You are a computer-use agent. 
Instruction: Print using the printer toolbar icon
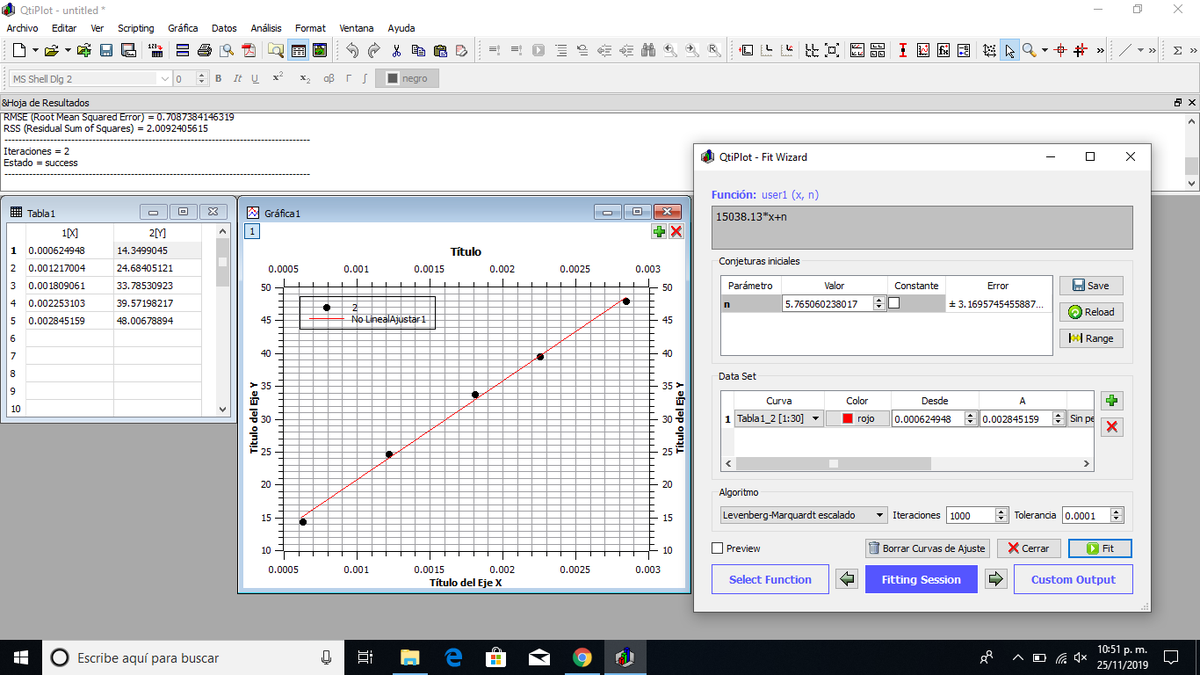point(204,50)
